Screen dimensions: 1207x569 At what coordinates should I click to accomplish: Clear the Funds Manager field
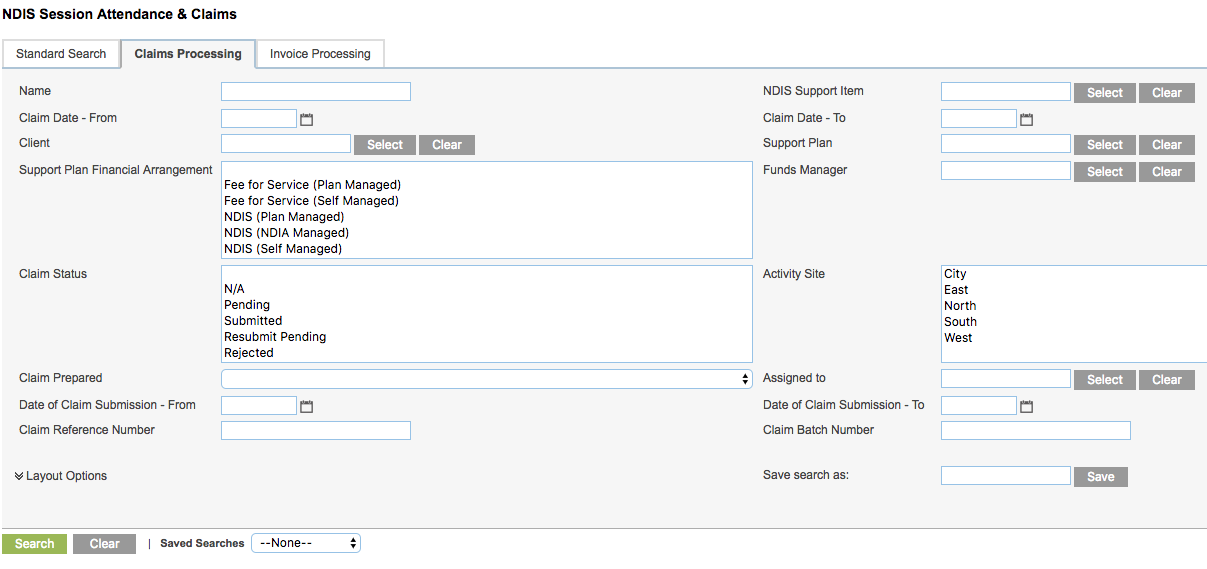(1167, 172)
